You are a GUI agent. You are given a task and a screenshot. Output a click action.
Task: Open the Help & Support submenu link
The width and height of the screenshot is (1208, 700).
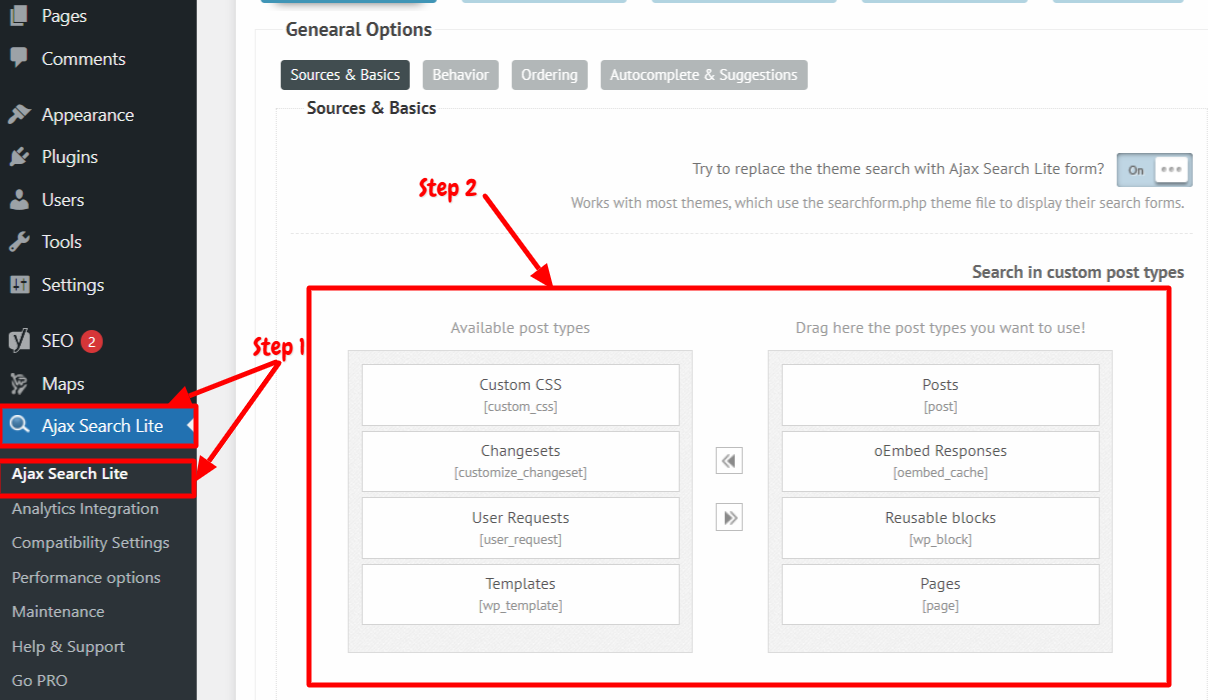pyautogui.click(x=69, y=647)
